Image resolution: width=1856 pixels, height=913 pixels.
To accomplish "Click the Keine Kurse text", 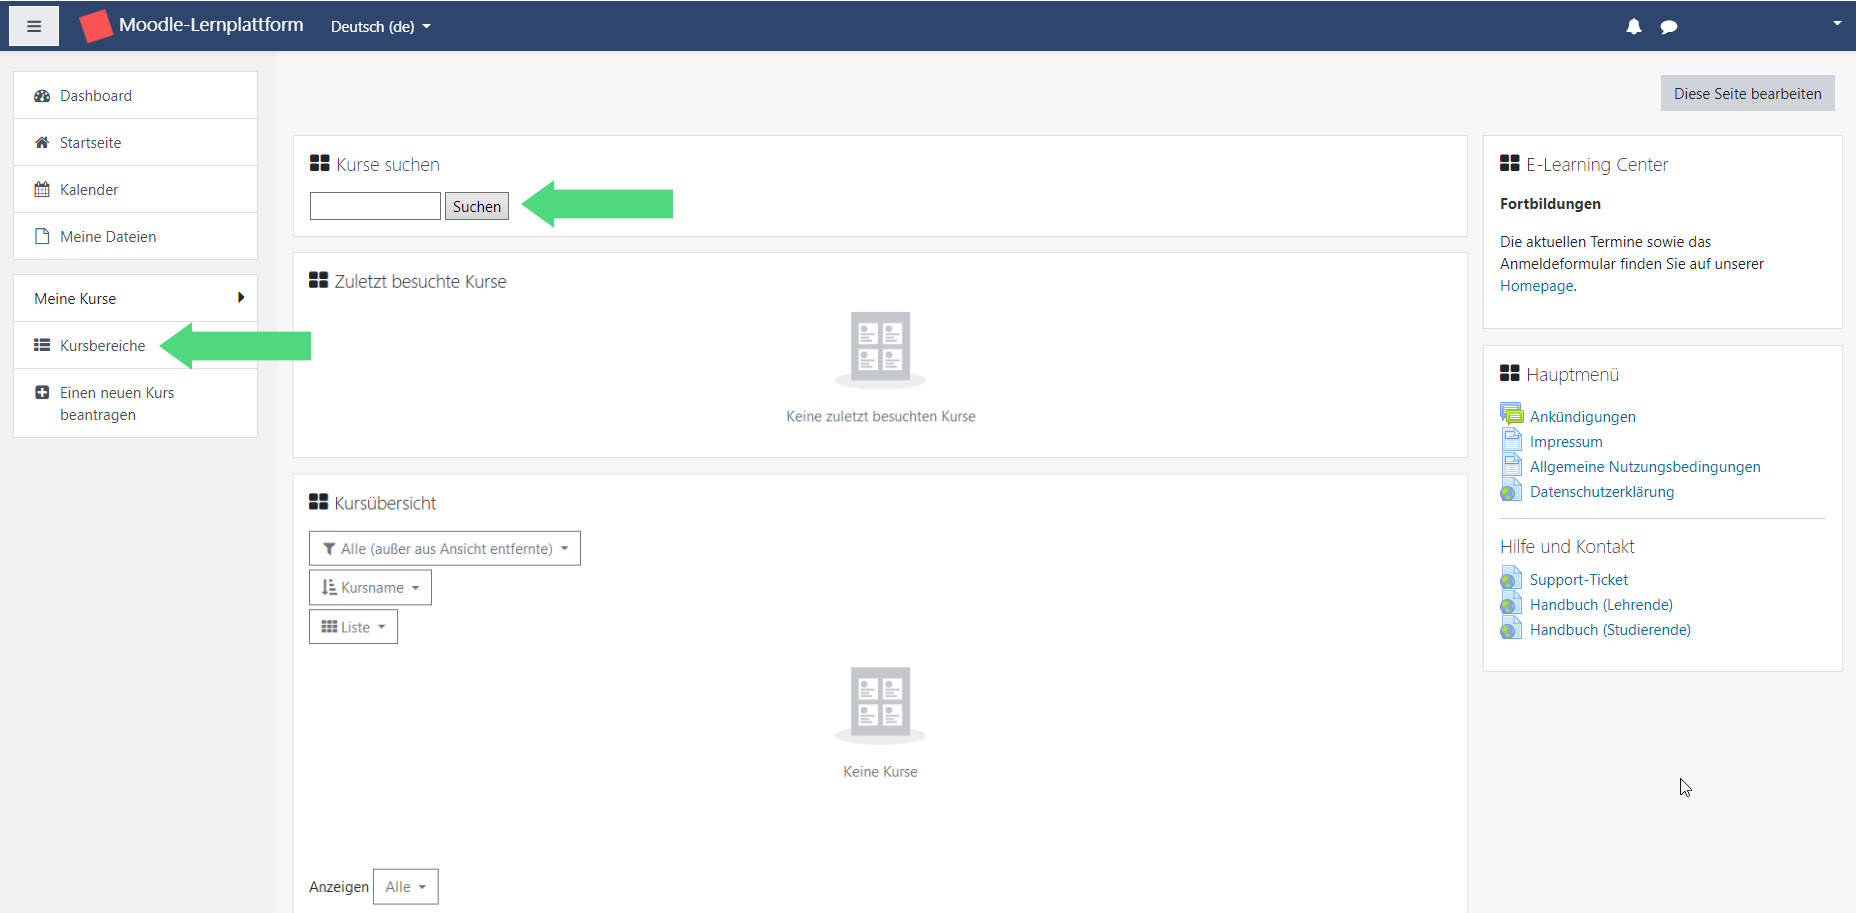I will click(x=880, y=772).
